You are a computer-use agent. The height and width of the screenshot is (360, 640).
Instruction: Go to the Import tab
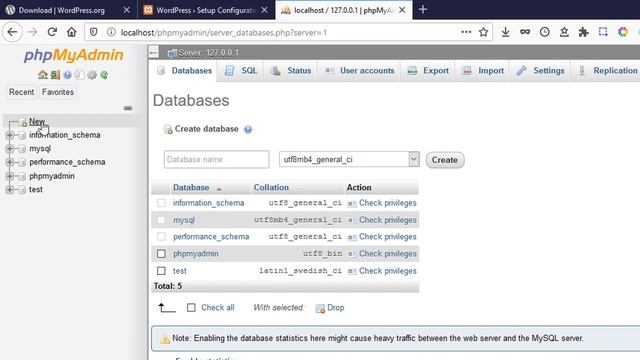click(x=483, y=71)
